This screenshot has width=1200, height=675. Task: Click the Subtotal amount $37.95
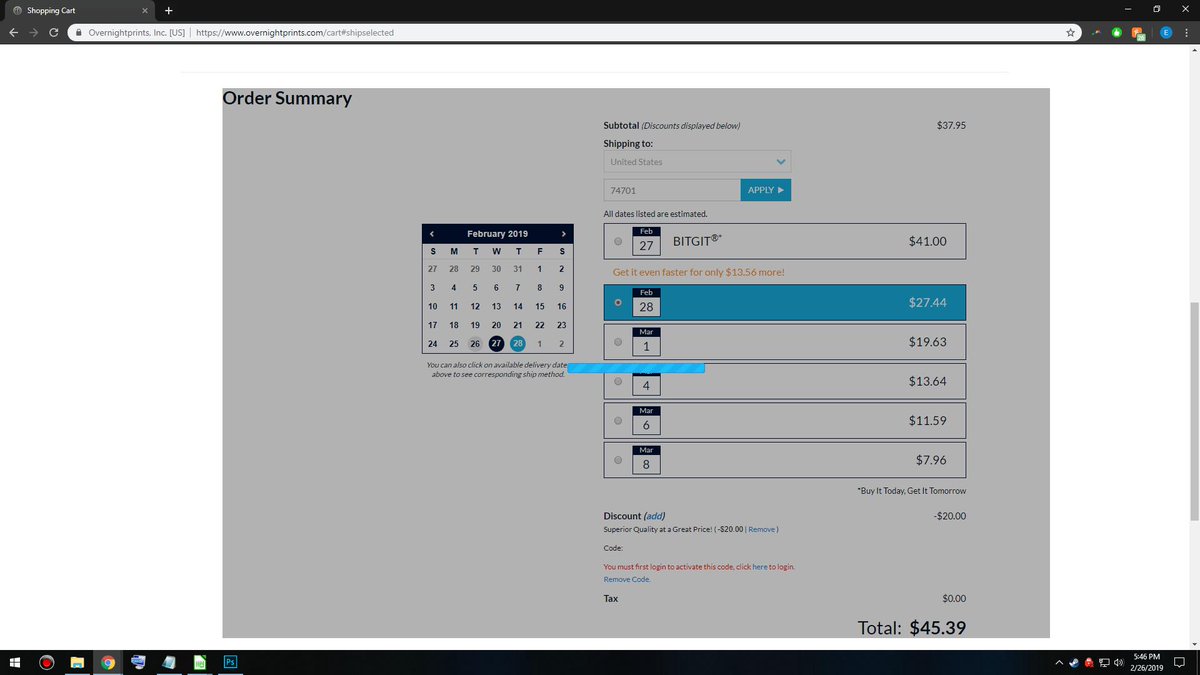[x=951, y=126]
